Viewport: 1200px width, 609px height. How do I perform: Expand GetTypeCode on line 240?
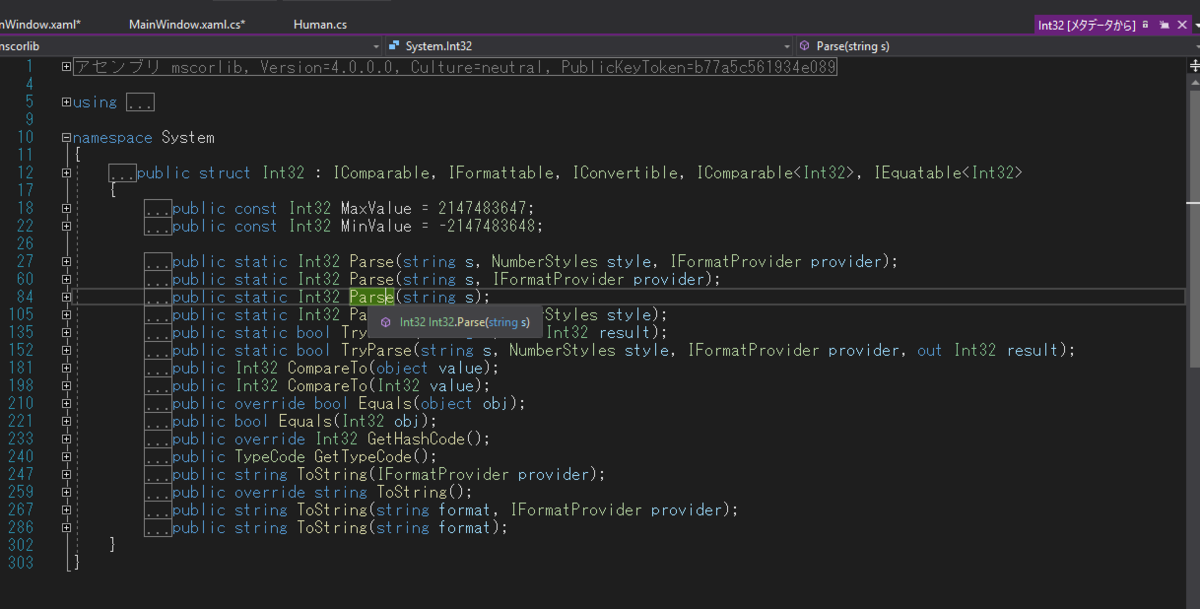66,456
